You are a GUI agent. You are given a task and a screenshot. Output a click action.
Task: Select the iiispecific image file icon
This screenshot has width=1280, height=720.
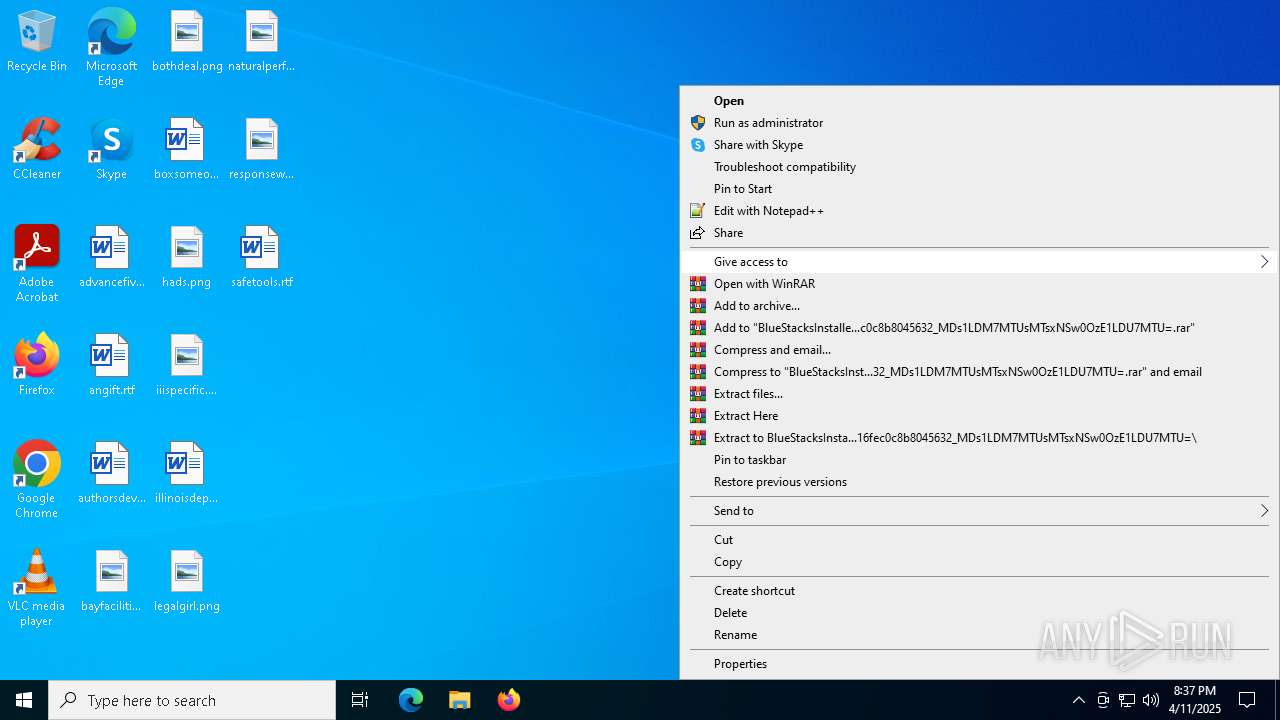187,366
